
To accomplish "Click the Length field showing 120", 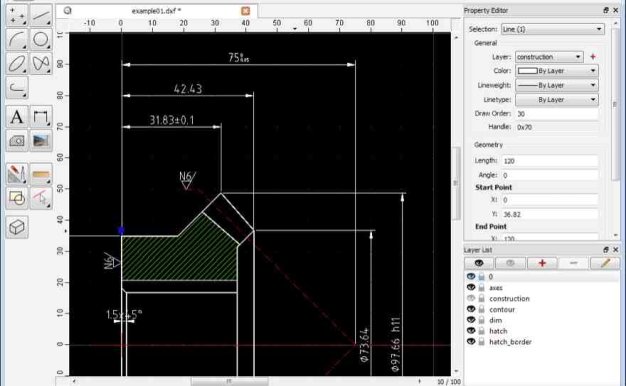I will pos(550,161).
